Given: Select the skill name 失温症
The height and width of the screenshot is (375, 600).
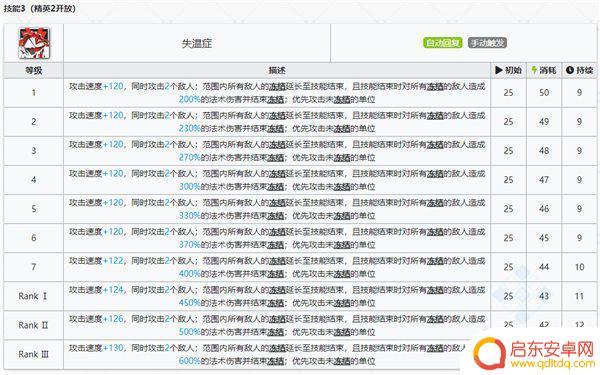Looking at the screenshot, I should pos(197,44).
